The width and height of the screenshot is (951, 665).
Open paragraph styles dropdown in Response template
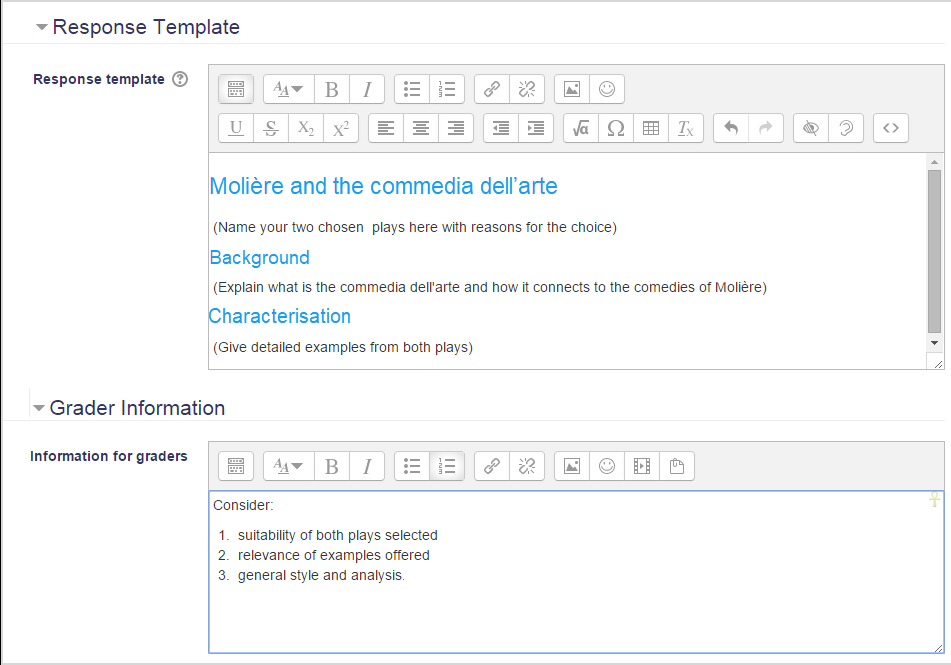click(x=289, y=89)
